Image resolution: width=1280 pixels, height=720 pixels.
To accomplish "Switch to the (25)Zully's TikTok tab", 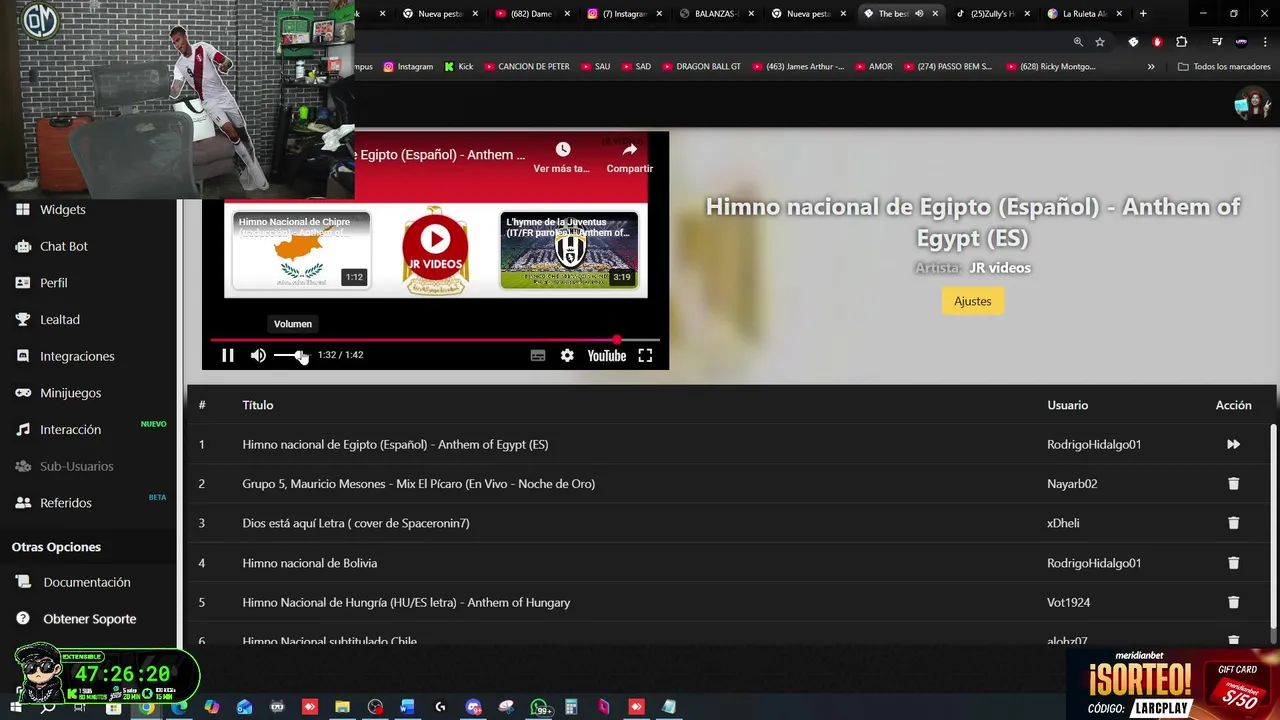I will (x=991, y=14).
